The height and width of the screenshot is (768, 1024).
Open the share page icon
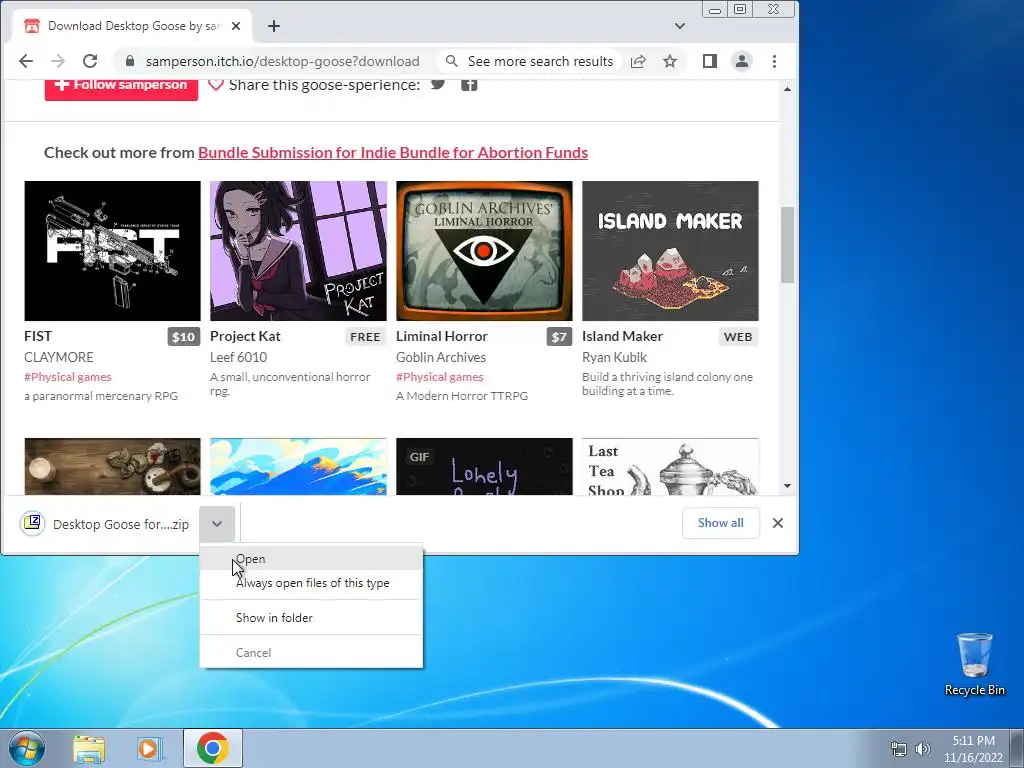(638, 61)
